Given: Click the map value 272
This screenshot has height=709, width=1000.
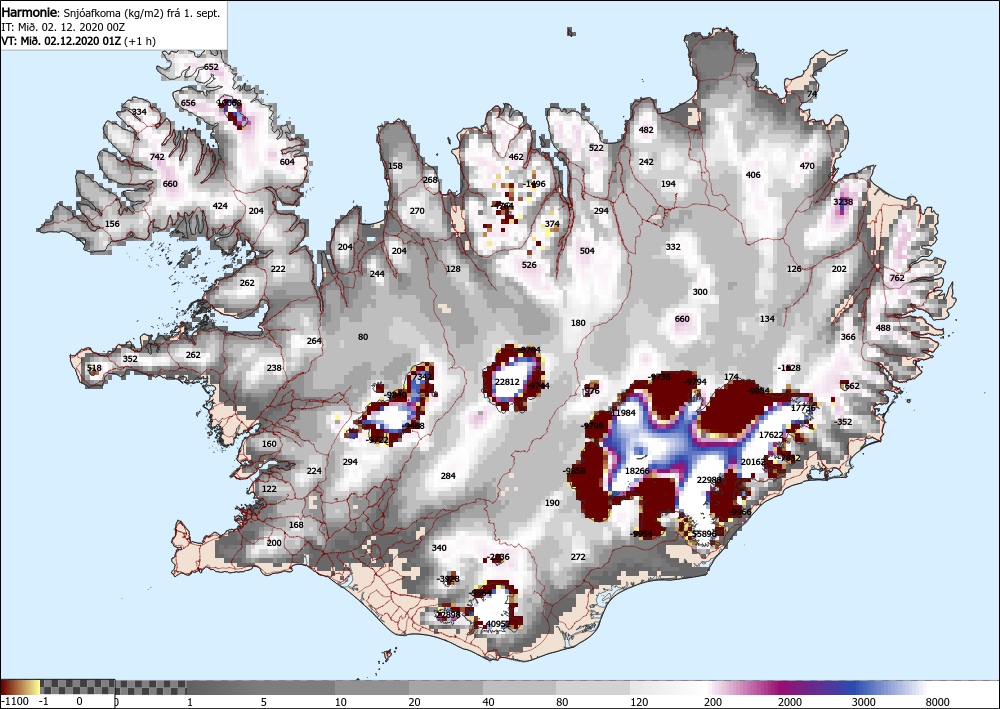Looking at the screenshot, I should tap(578, 557).
